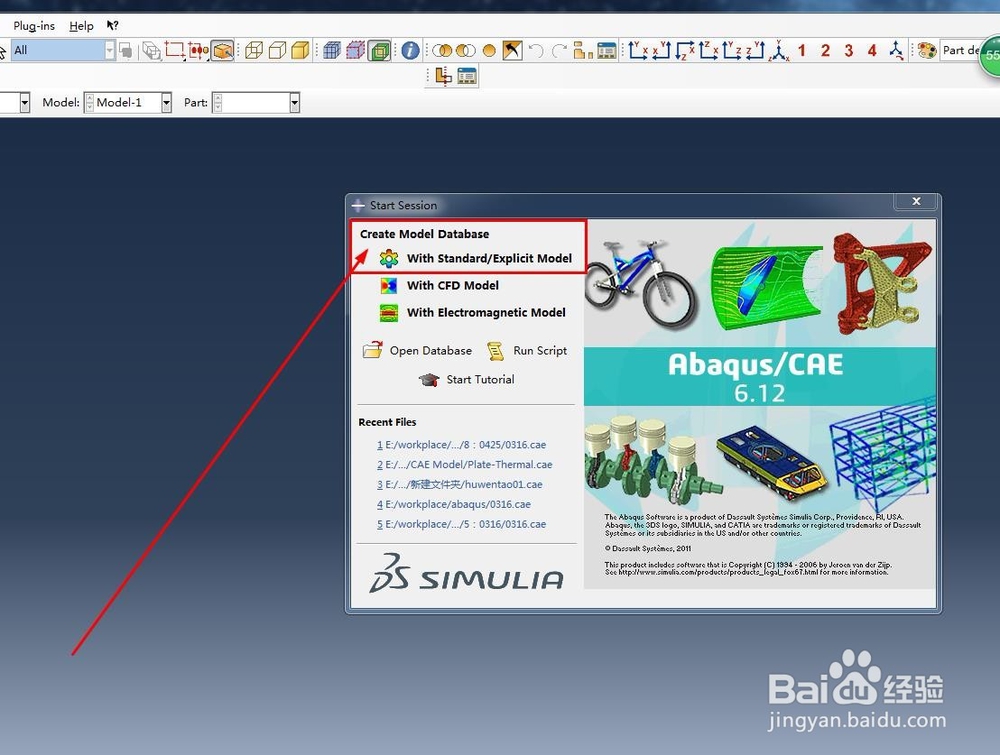Apply the mirrored Z-Y axes view

coord(756,50)
